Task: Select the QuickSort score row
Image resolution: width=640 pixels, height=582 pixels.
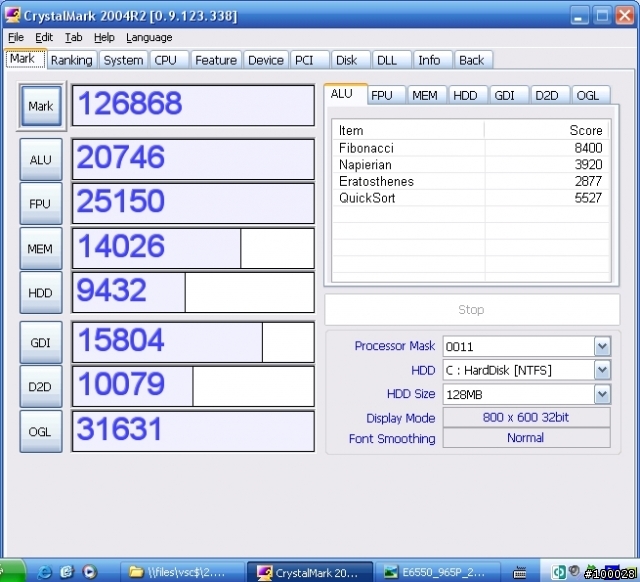Action: tap(471, 198)
